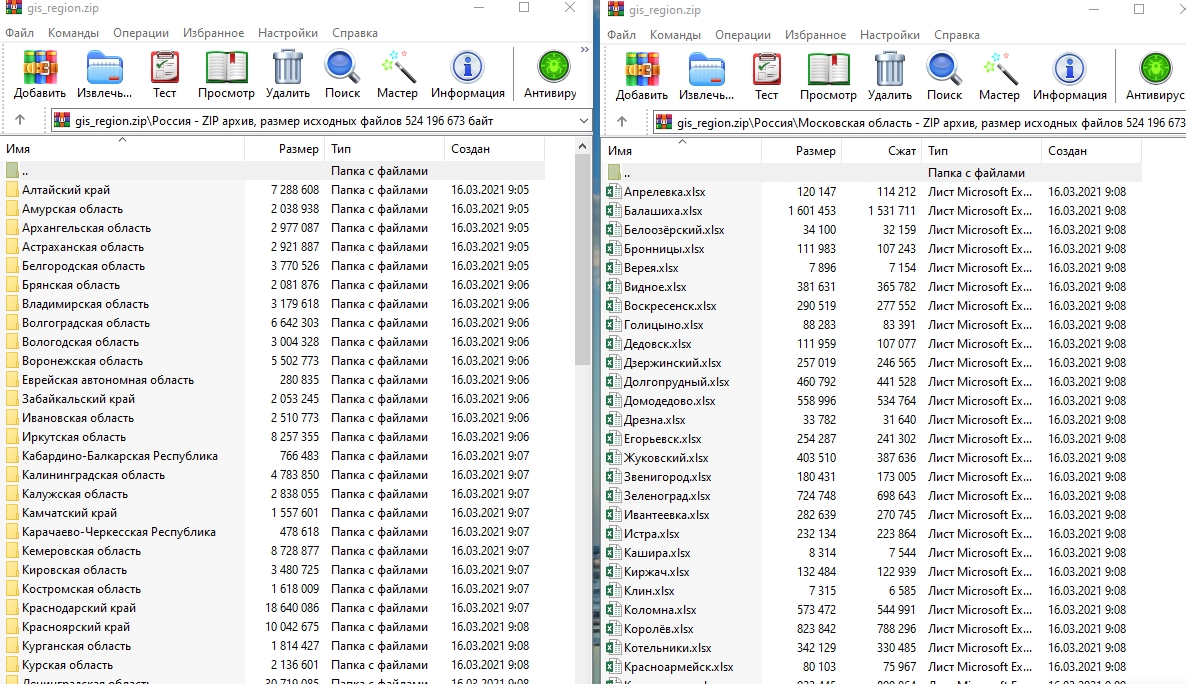The width and height of the screenshot is (1186, 684).
Task: Select the Калининградская область folder row
Action: (x=273, y=475)
